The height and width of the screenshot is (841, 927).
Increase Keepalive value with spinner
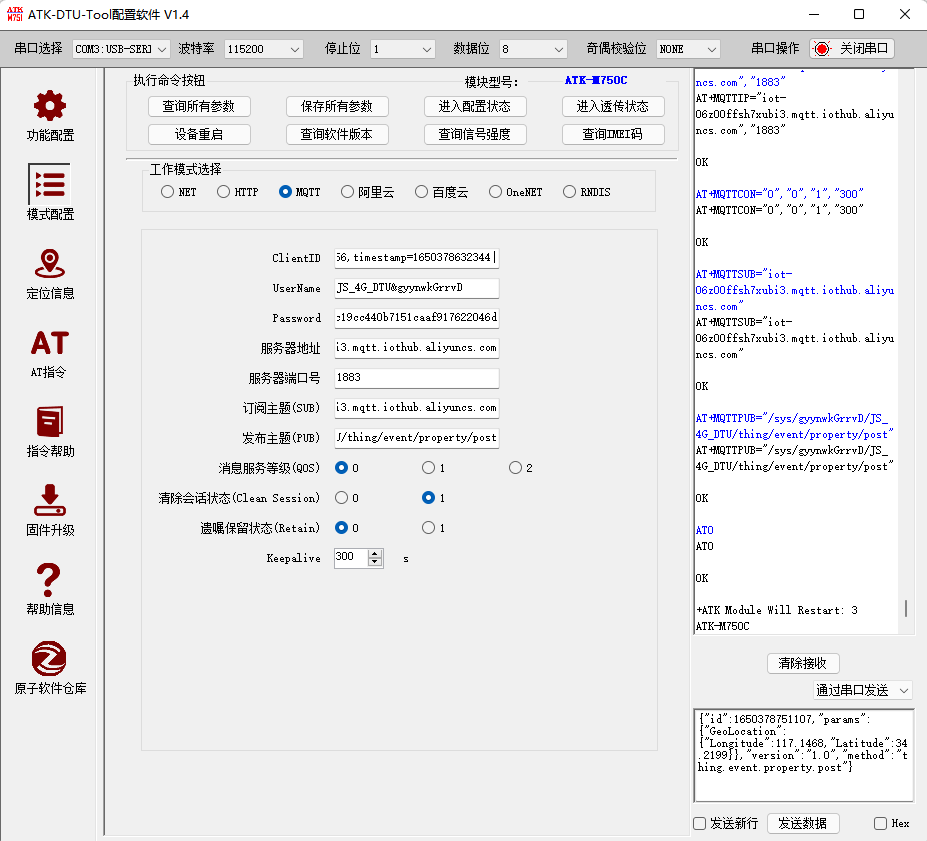[x=377, y=553]
